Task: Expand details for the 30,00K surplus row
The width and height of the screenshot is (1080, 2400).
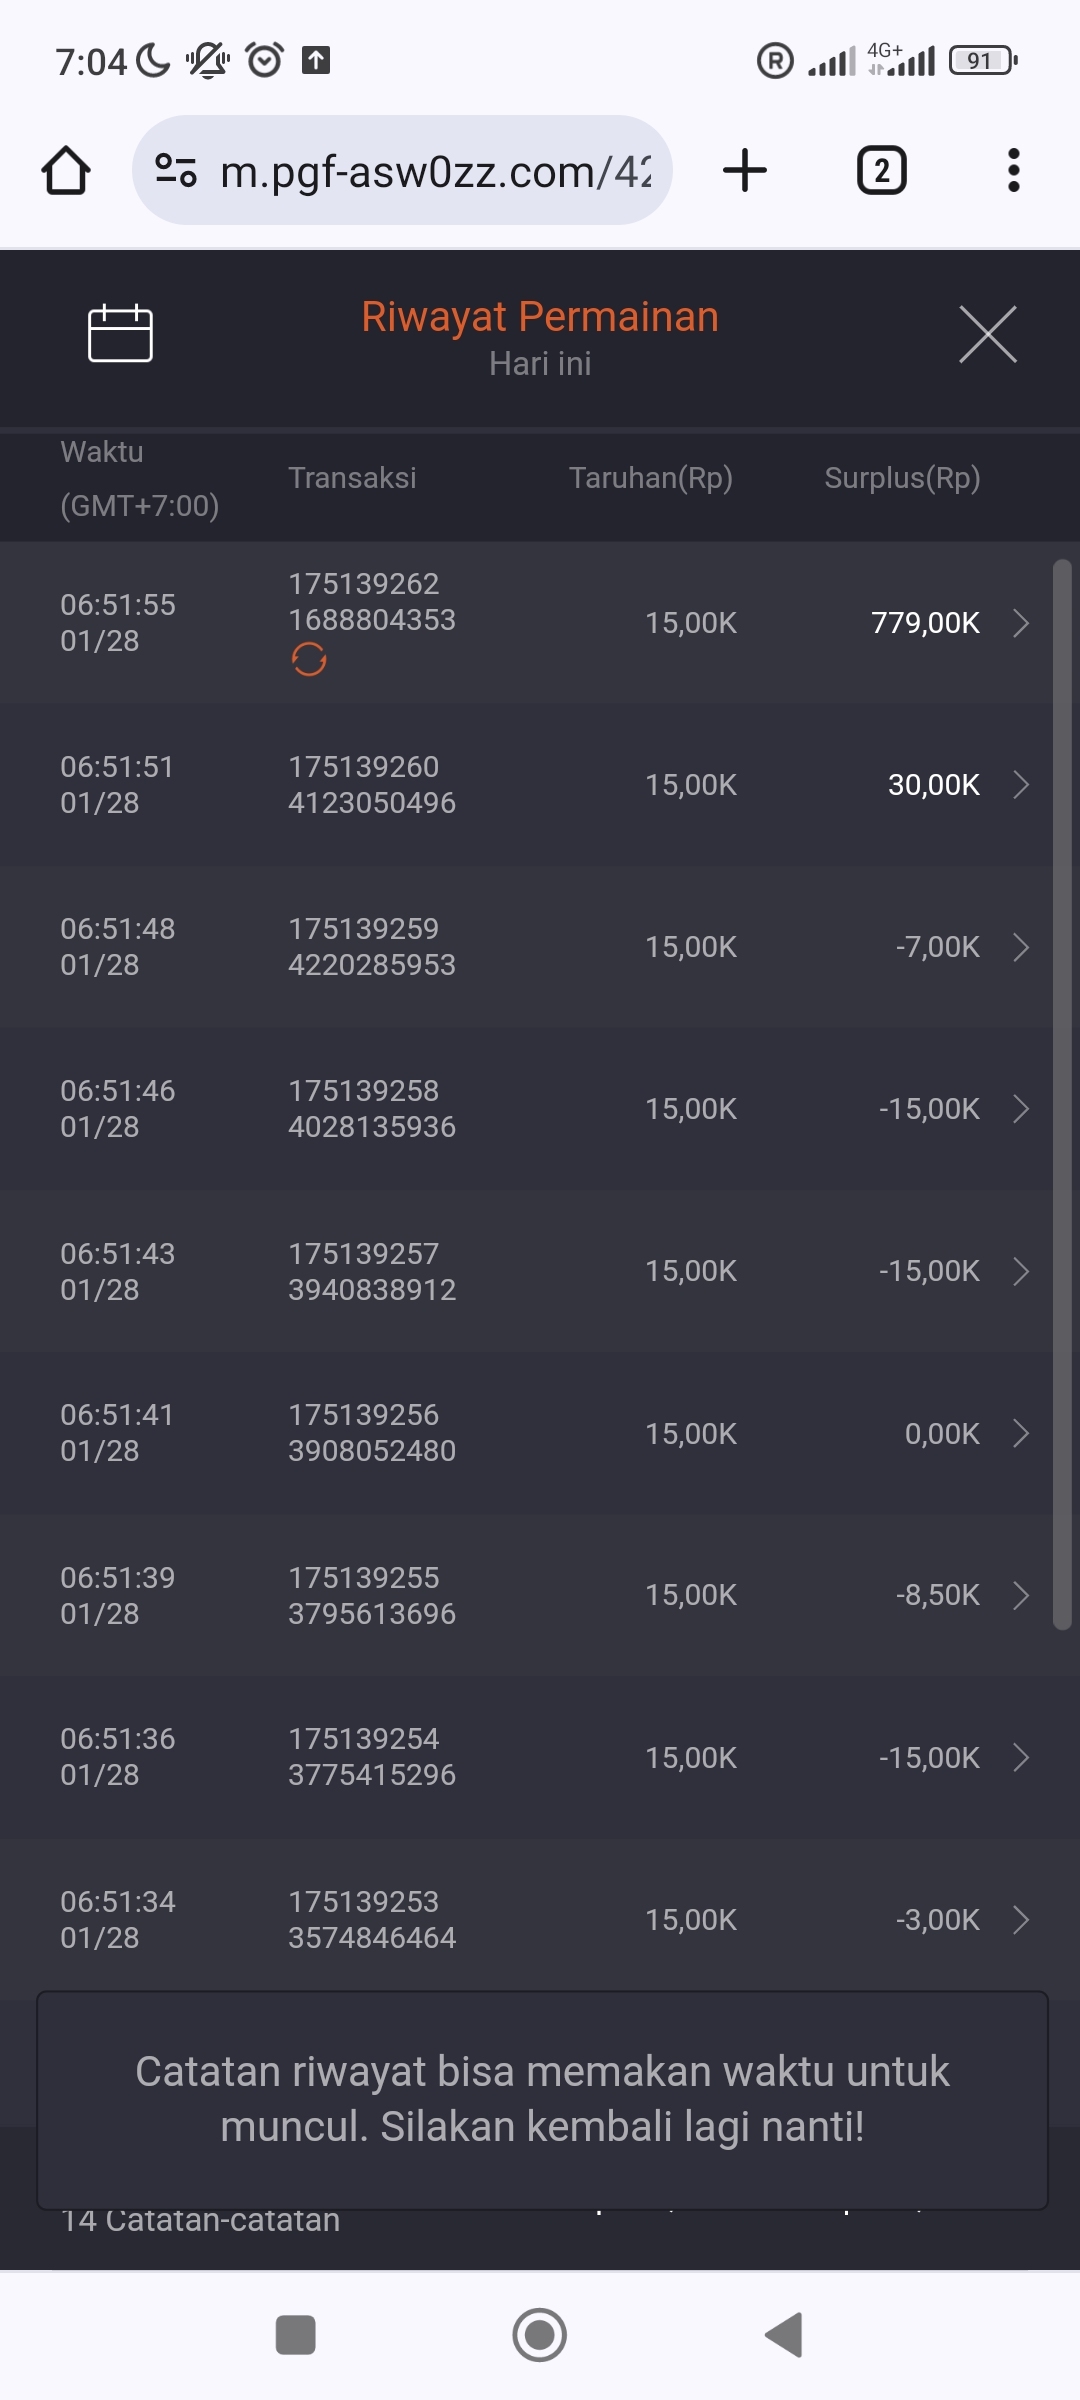Action: tap(1021, 785)
